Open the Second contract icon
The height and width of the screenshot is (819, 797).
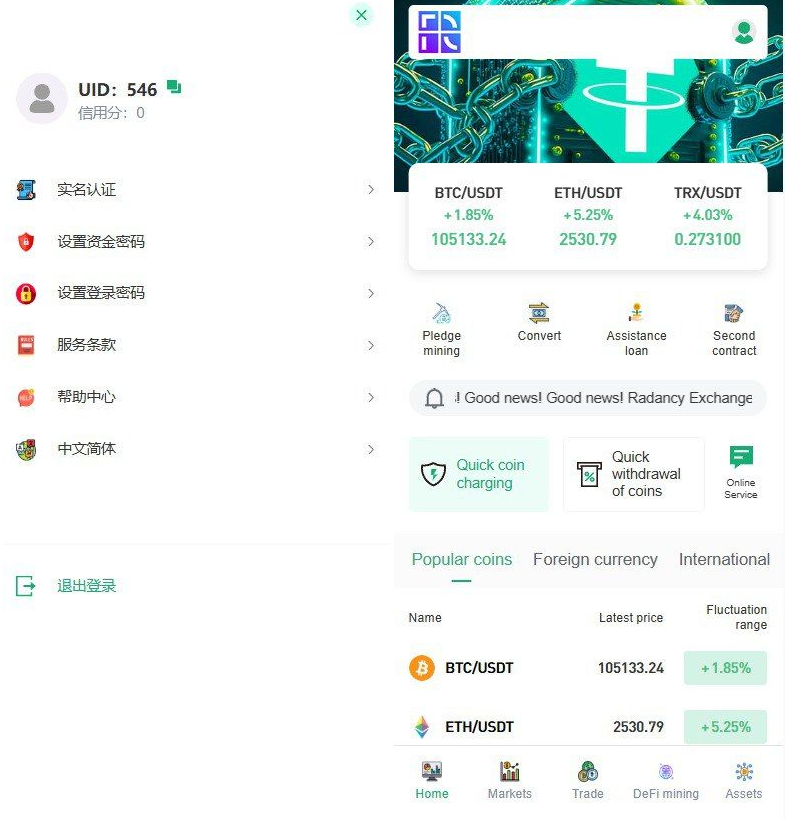tap(733, 313)
